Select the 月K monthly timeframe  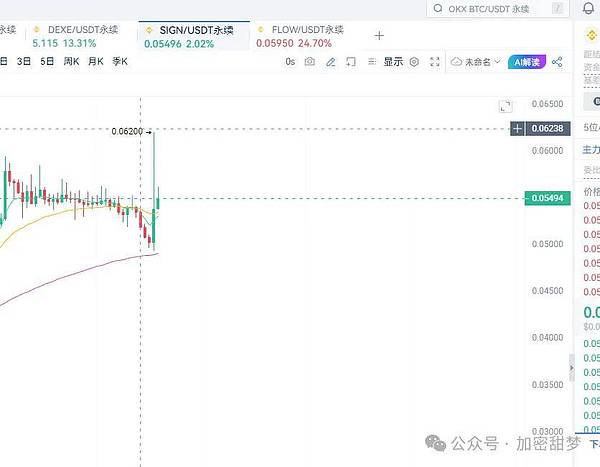(96, 62)
